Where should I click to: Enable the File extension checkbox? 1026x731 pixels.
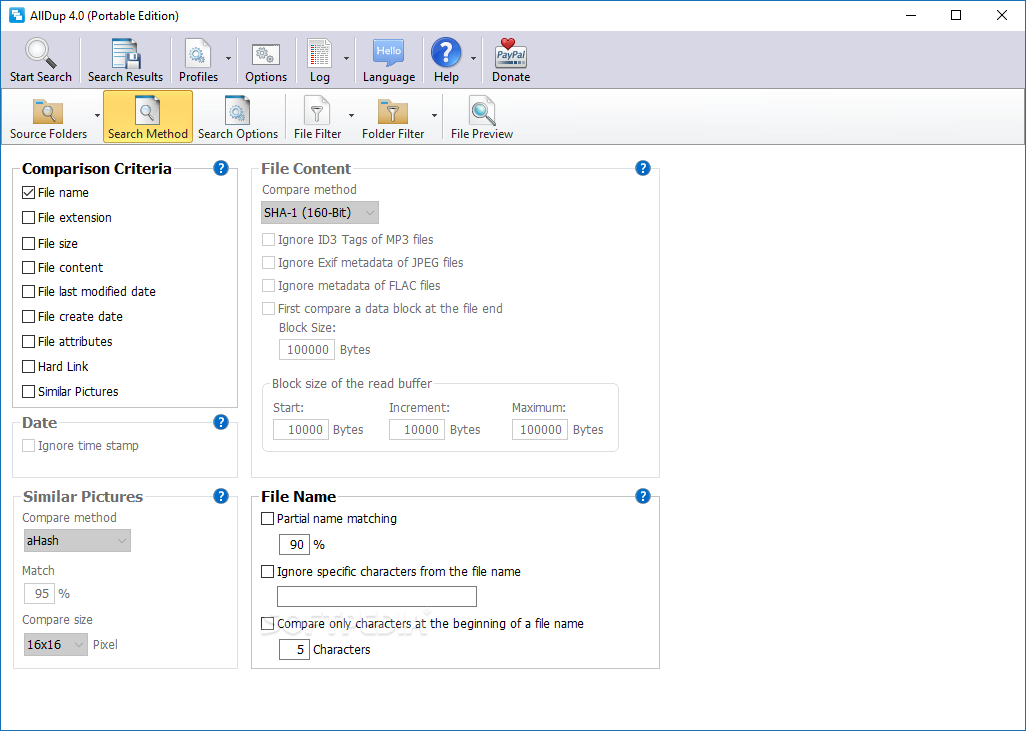pos(28,217)
